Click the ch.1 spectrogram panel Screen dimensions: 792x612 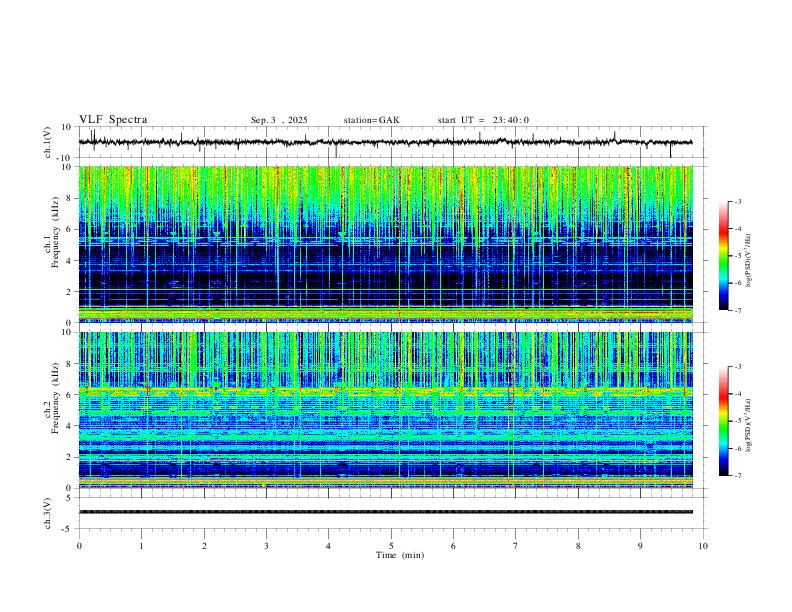coord(385,244)
